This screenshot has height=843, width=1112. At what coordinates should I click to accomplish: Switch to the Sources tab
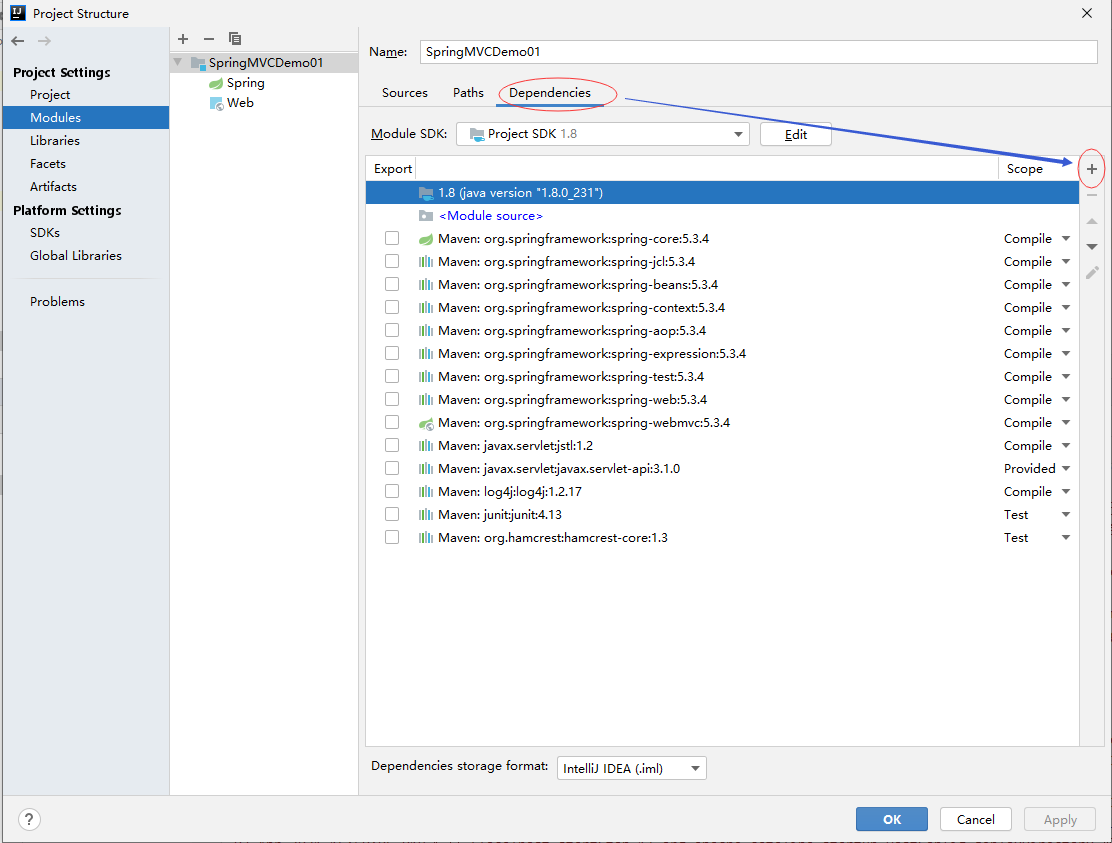pyautogui.click(x=405, y=93)
